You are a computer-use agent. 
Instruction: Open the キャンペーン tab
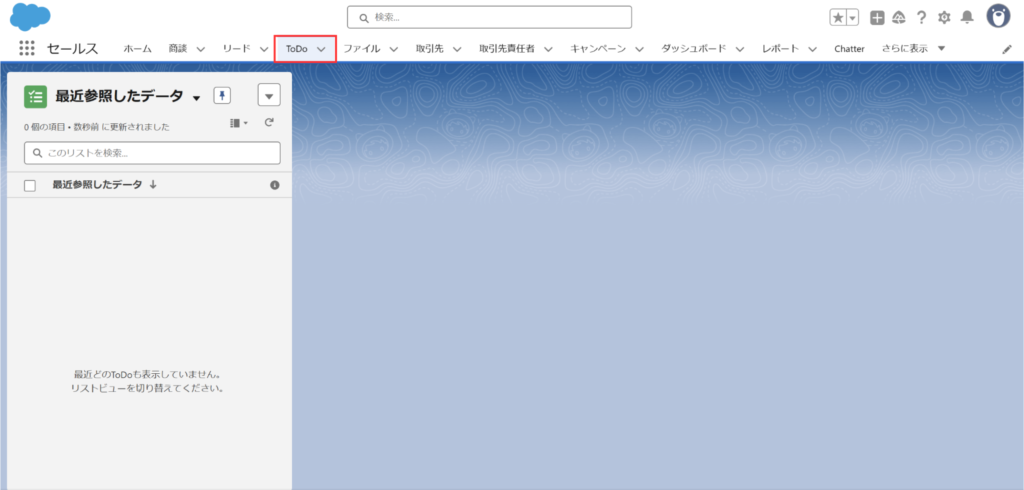pos(598,48)
